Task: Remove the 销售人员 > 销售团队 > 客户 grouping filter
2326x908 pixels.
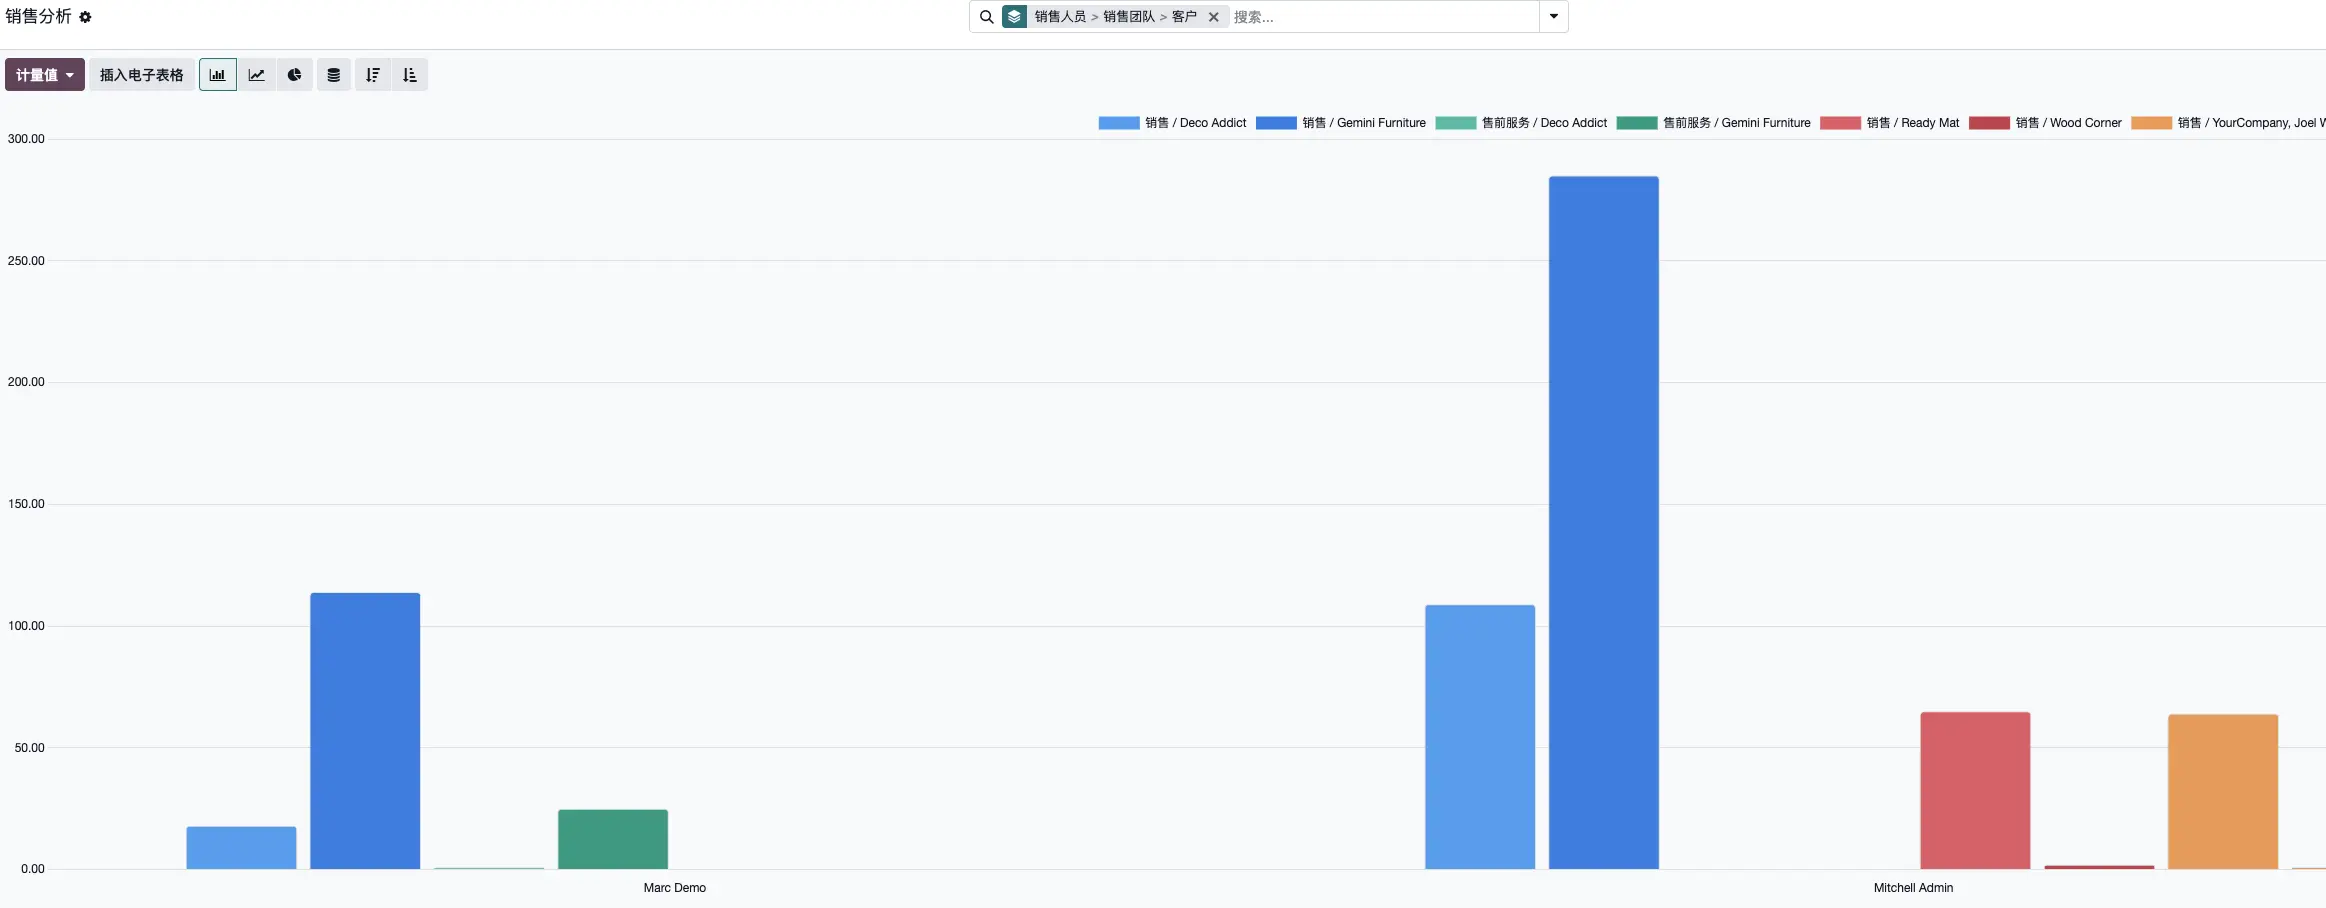Action: [1213, 17]
